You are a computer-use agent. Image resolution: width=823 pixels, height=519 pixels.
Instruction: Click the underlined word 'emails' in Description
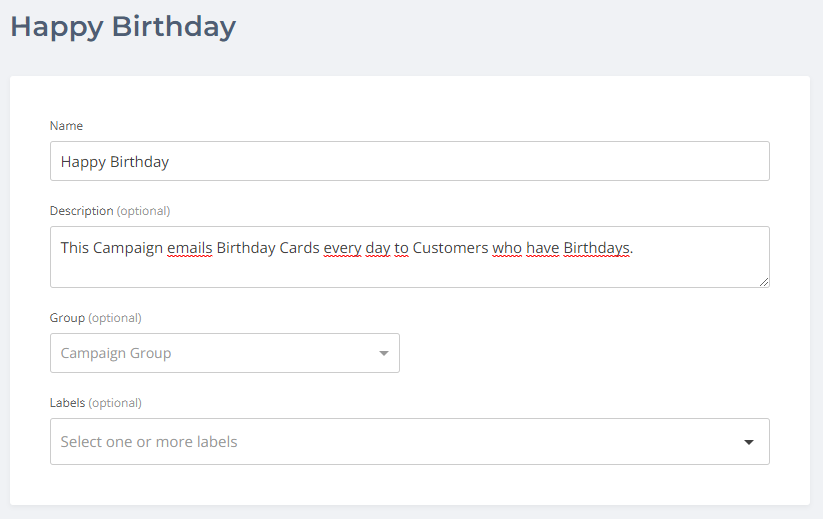[189, 247]
